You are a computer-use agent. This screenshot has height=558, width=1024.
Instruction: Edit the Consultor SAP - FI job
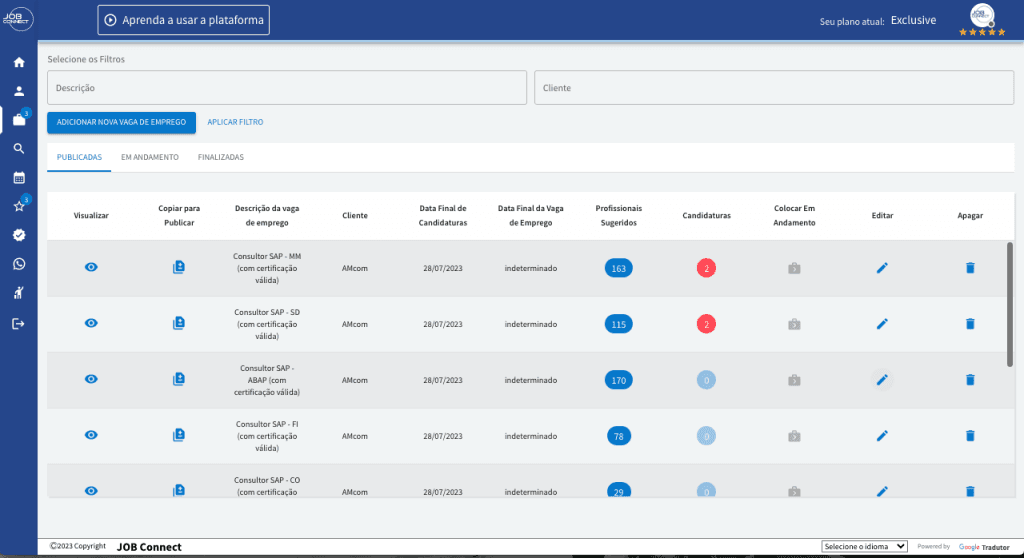tap(882, 436)
